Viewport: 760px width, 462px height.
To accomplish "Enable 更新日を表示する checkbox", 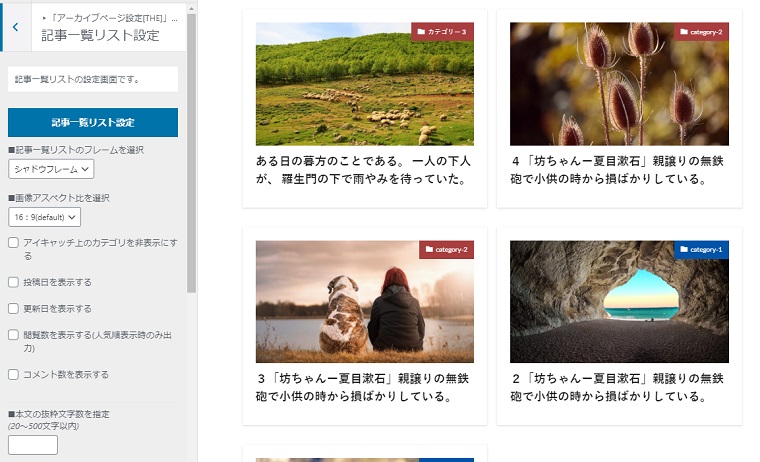I will (x=14, y=308).
